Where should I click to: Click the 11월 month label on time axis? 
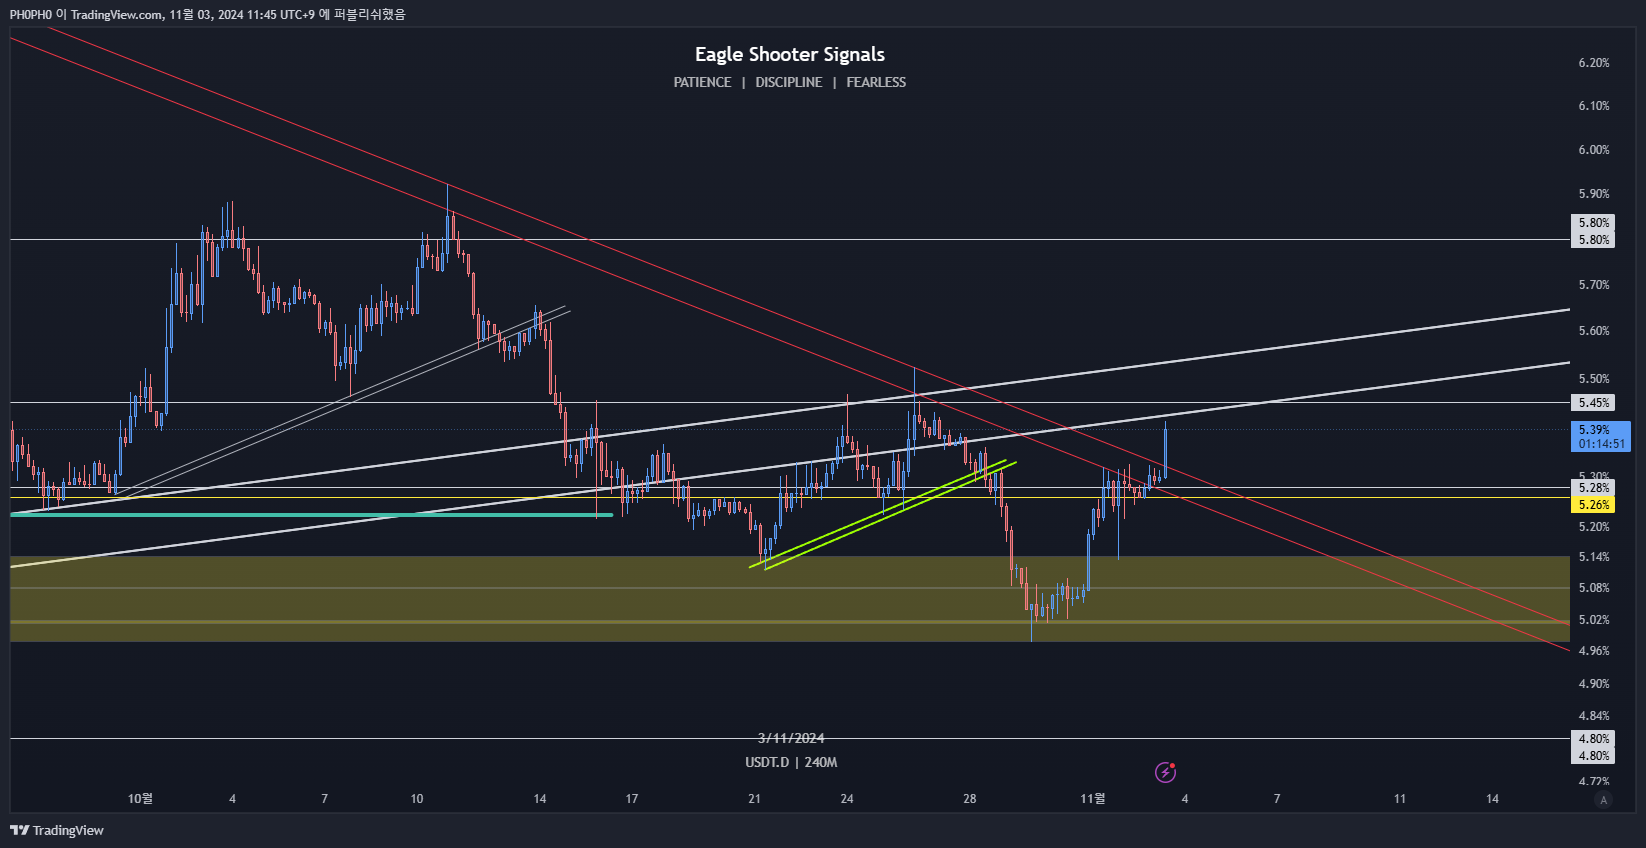pyautogui.click(x=1093, y=799)
